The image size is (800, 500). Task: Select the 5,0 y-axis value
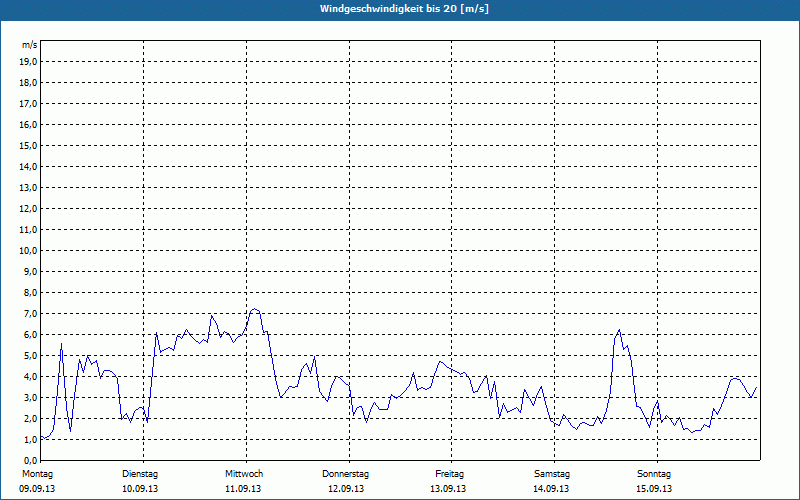click(x=30, y=356)
